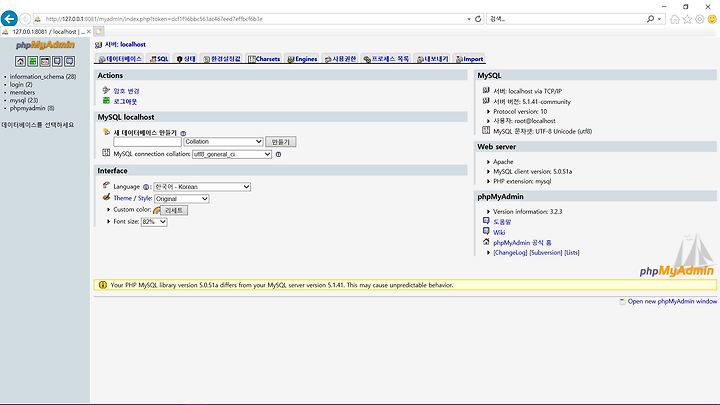
Task: Open the Theme / Style dropdown showing Original
Action: 182,199
